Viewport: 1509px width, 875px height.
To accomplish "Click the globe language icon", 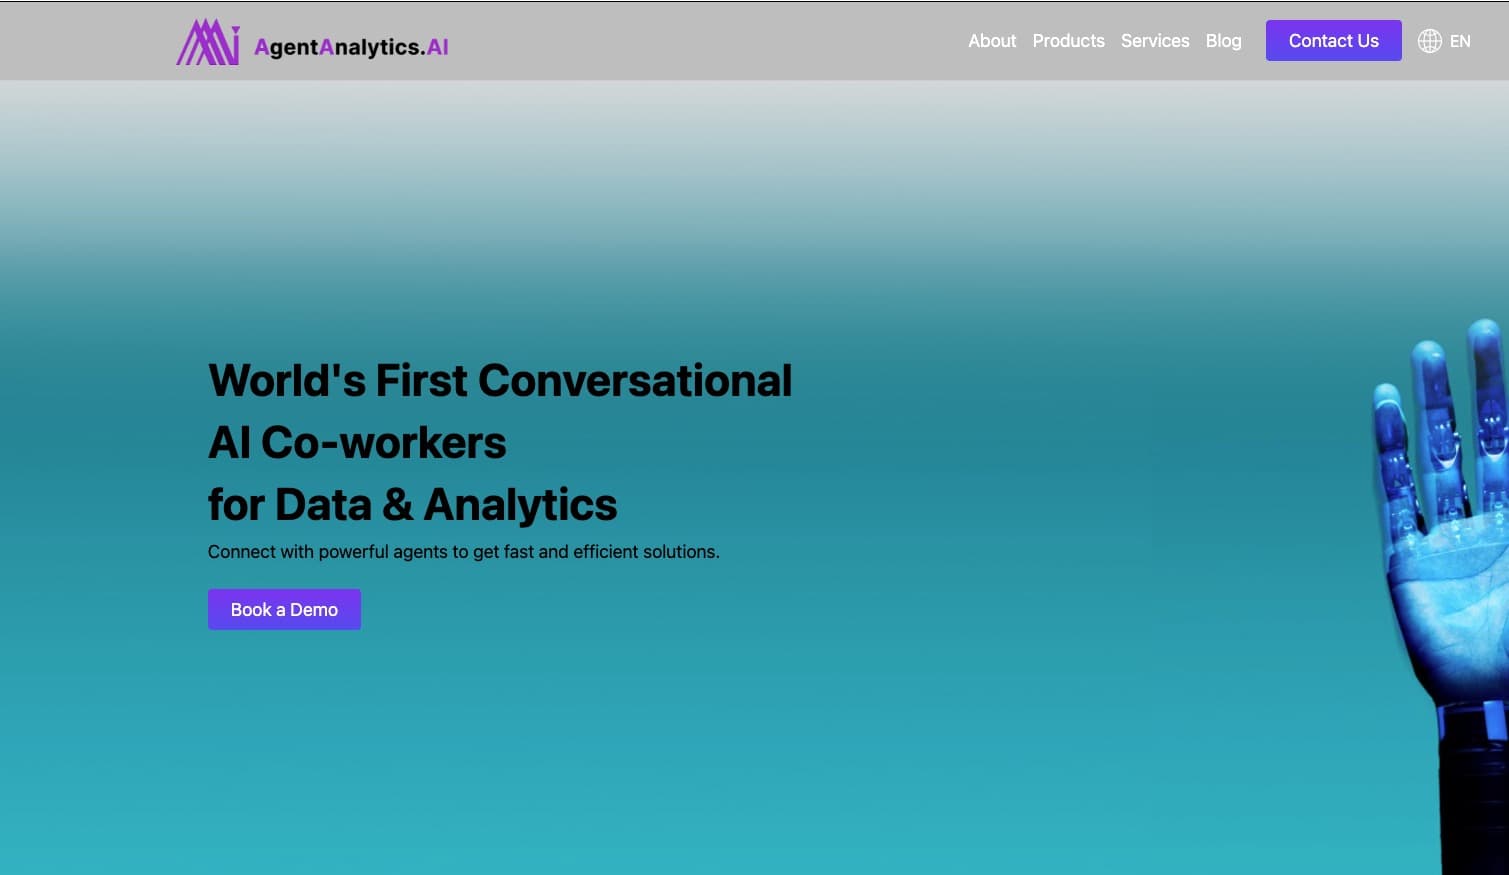I will [1428, 41].
